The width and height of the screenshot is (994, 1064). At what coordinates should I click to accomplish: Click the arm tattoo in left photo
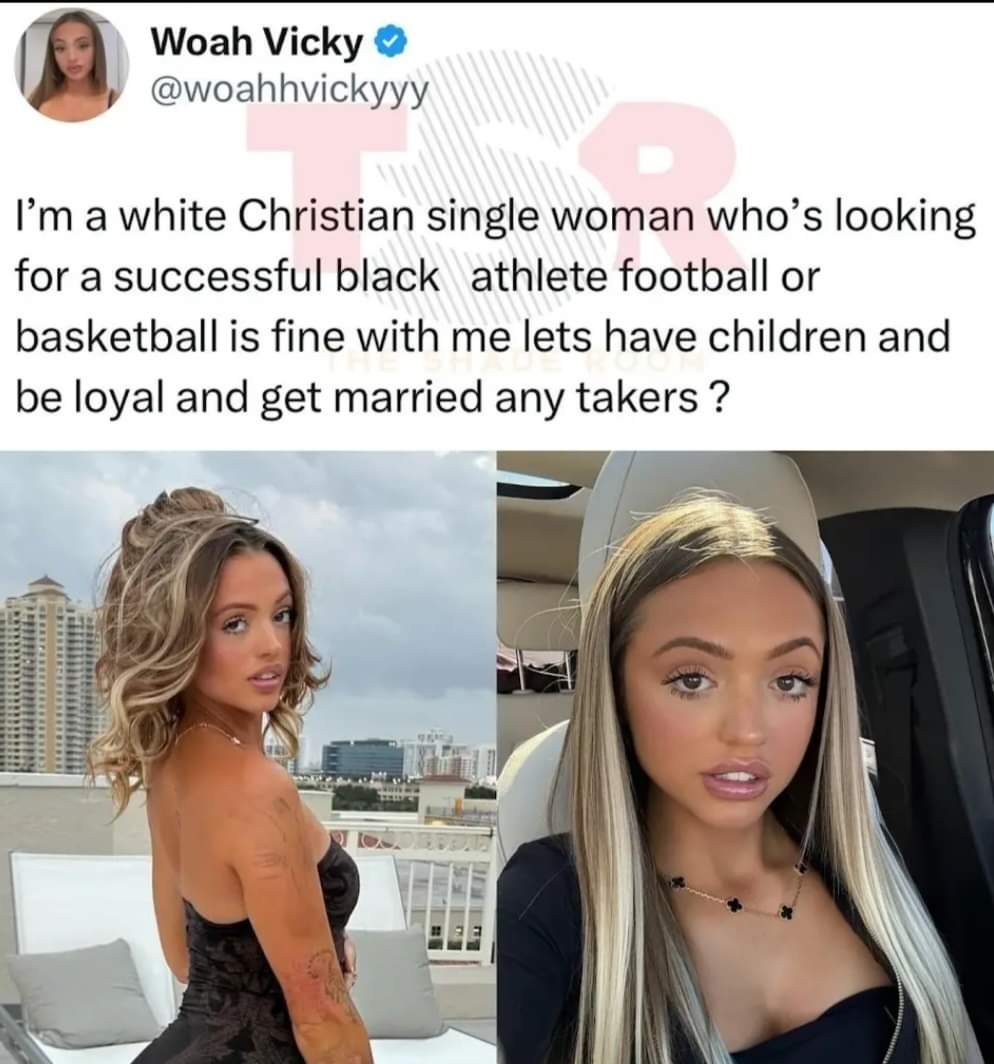326,984
